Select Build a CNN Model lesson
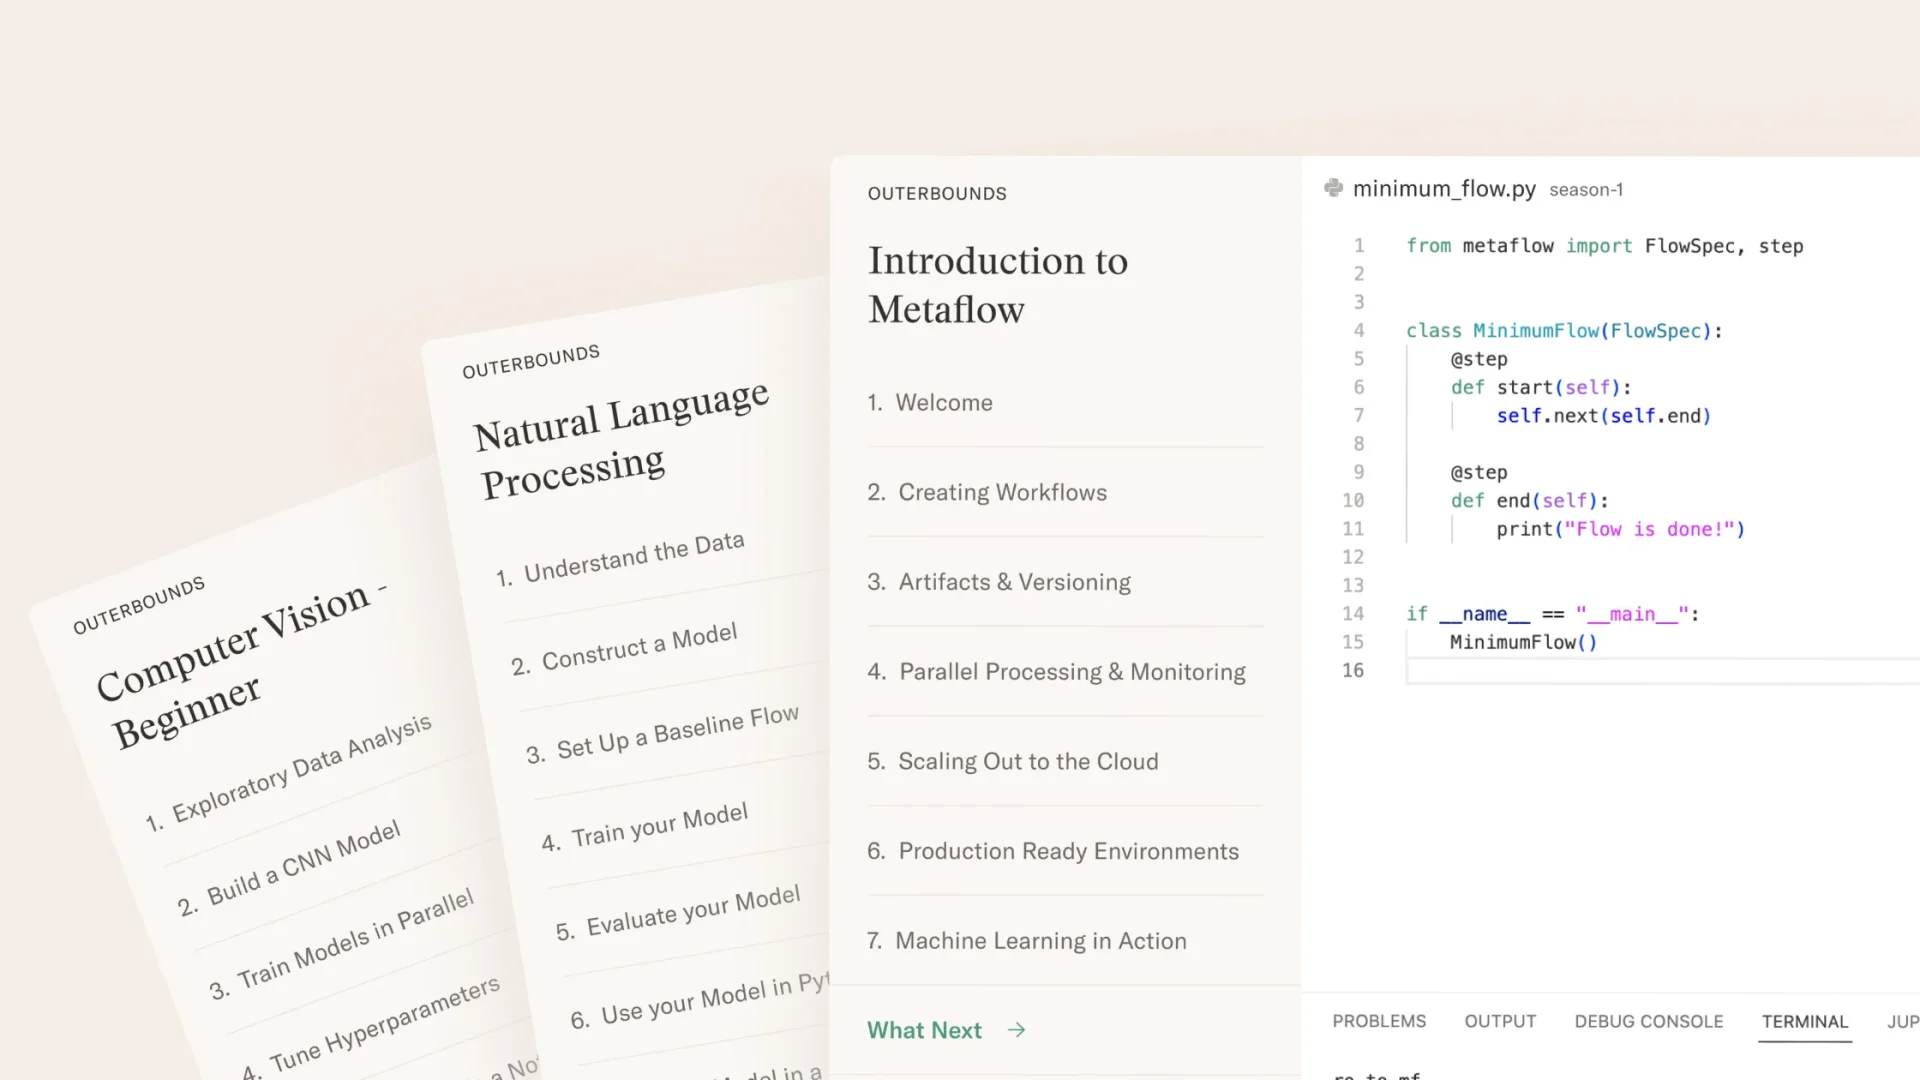Viewport: 1920px width, 1080px height. [x=288, y=868]
